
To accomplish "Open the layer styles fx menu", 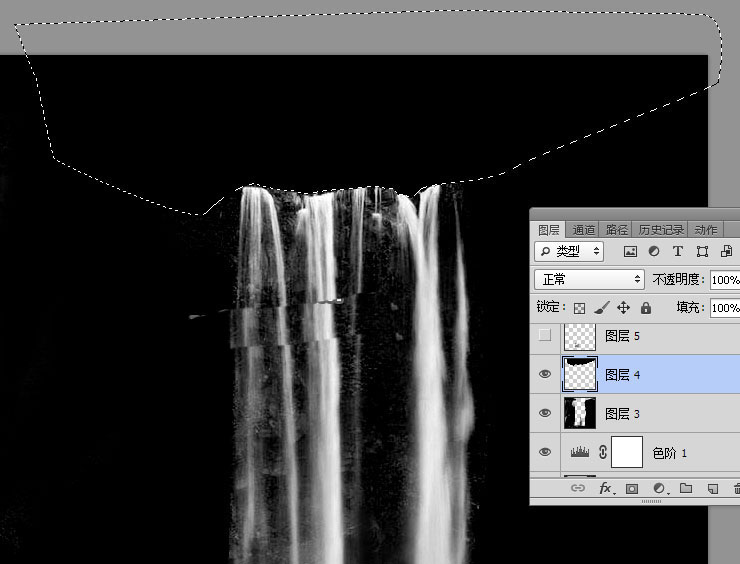I will click(x=605, y=489).
